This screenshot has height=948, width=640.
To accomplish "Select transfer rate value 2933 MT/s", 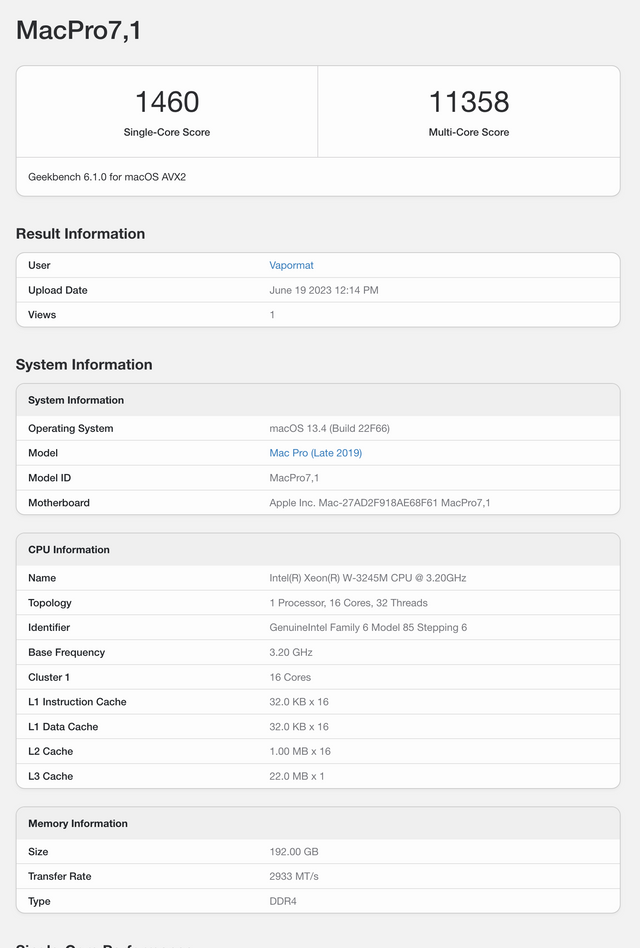I will coord(294,877).
